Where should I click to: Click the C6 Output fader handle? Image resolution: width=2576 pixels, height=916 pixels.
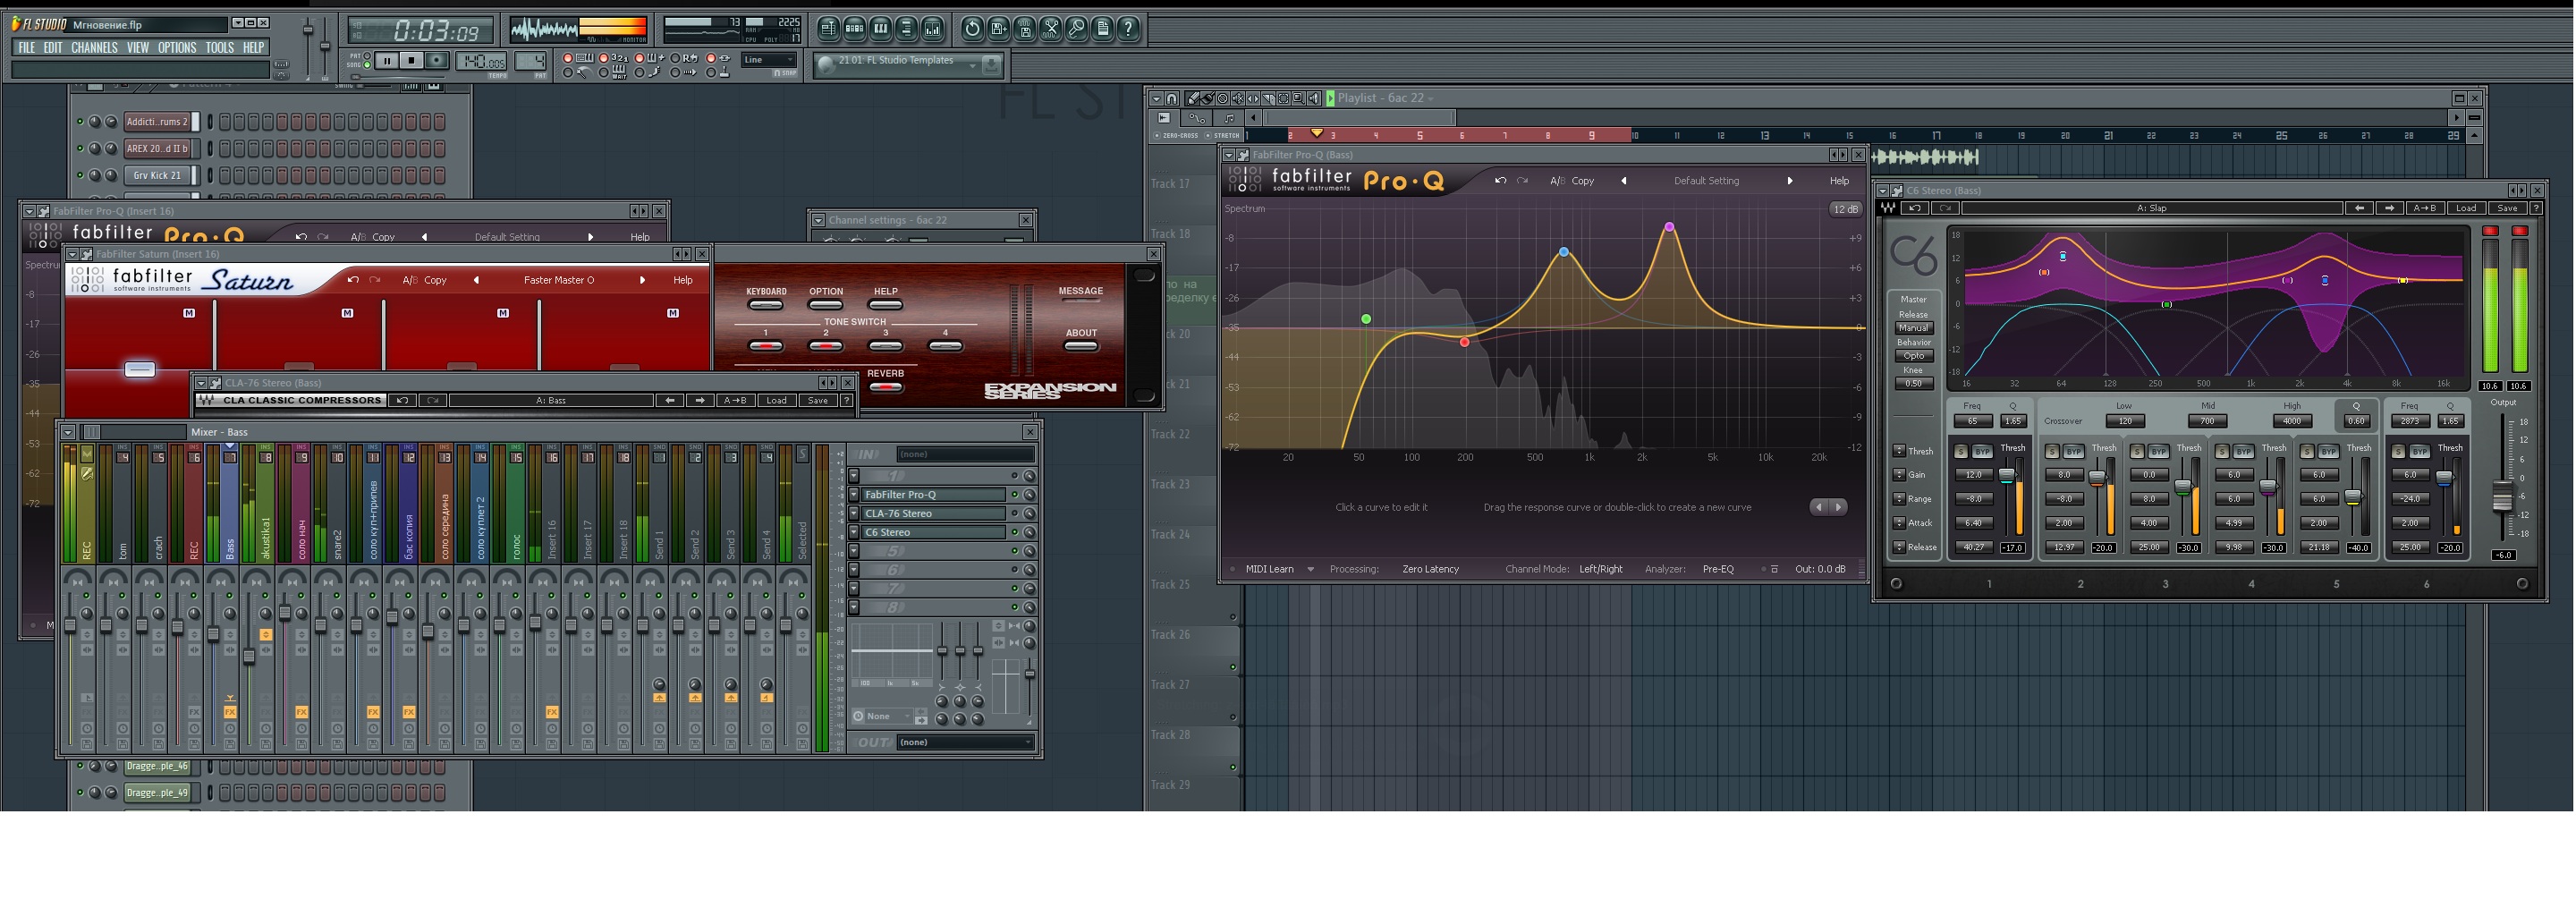click(2502, 497)
